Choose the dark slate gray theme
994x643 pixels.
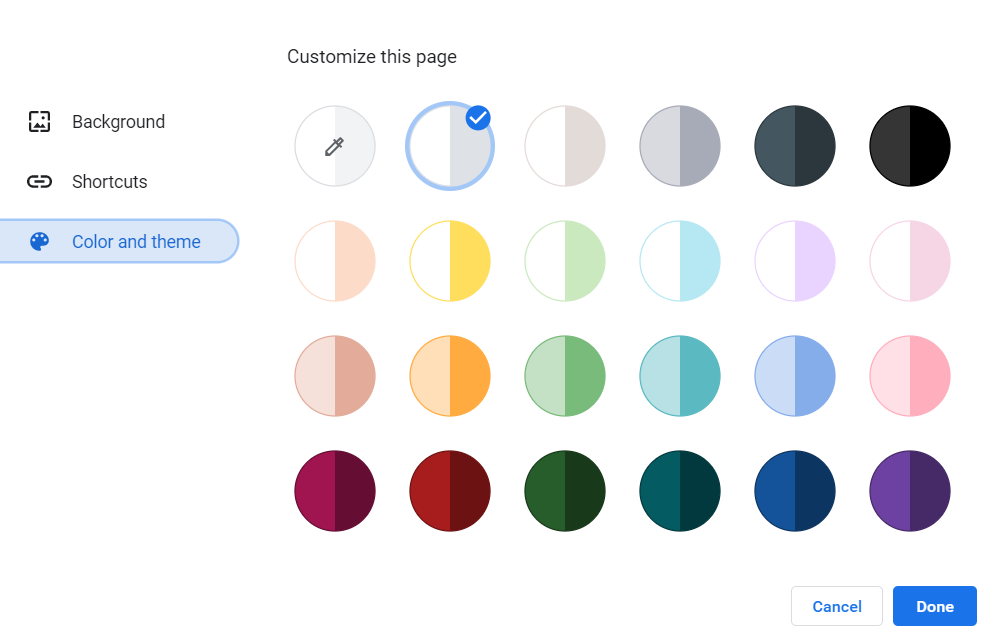(794, 146)
